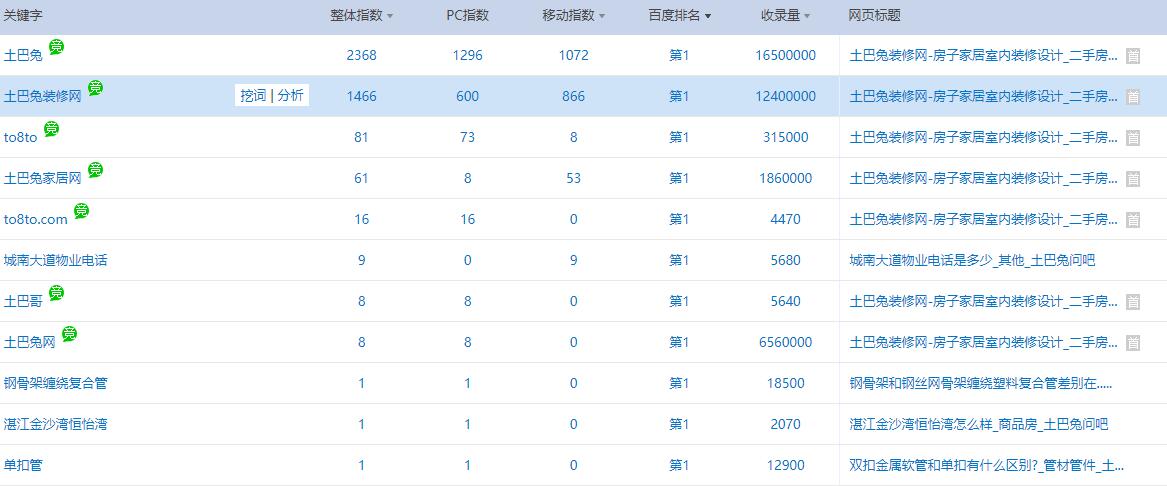Viewport: 1167px width, 486px height.
Task: Click 第1 rank in 单扣管 row
Action: coord(680,465)
